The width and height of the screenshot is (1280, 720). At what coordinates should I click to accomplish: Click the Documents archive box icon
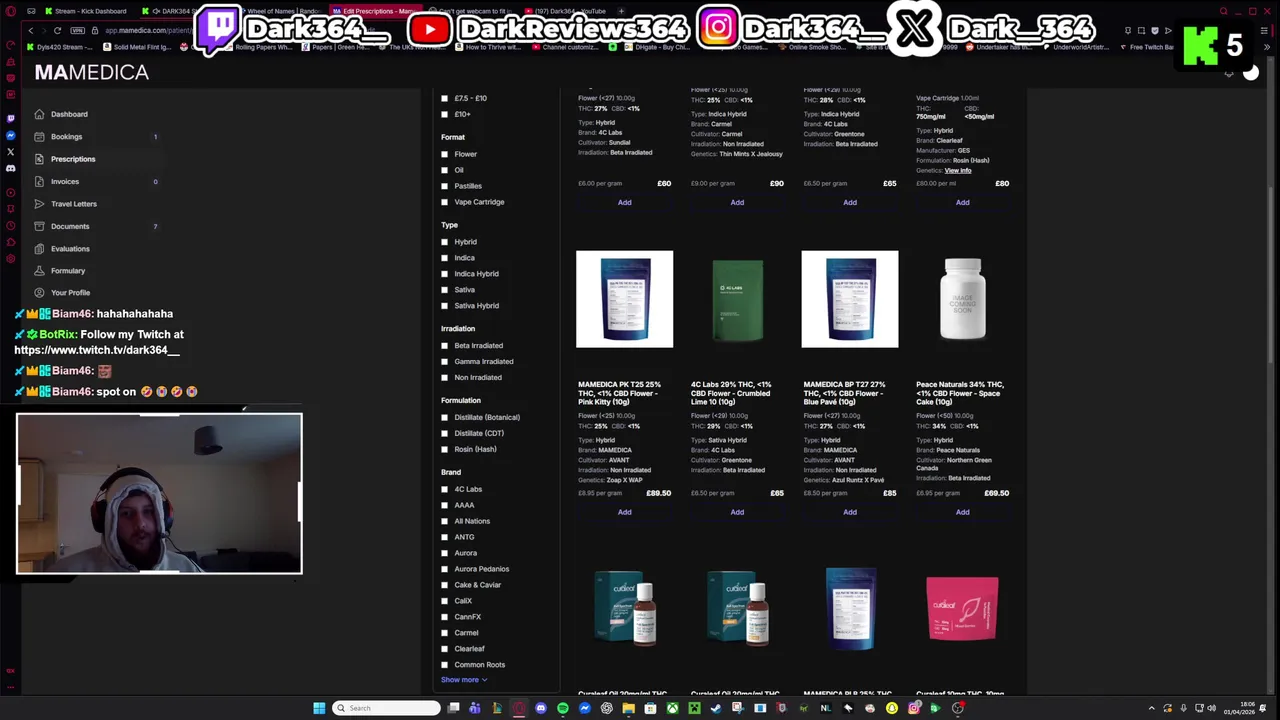tap(39, 226)
